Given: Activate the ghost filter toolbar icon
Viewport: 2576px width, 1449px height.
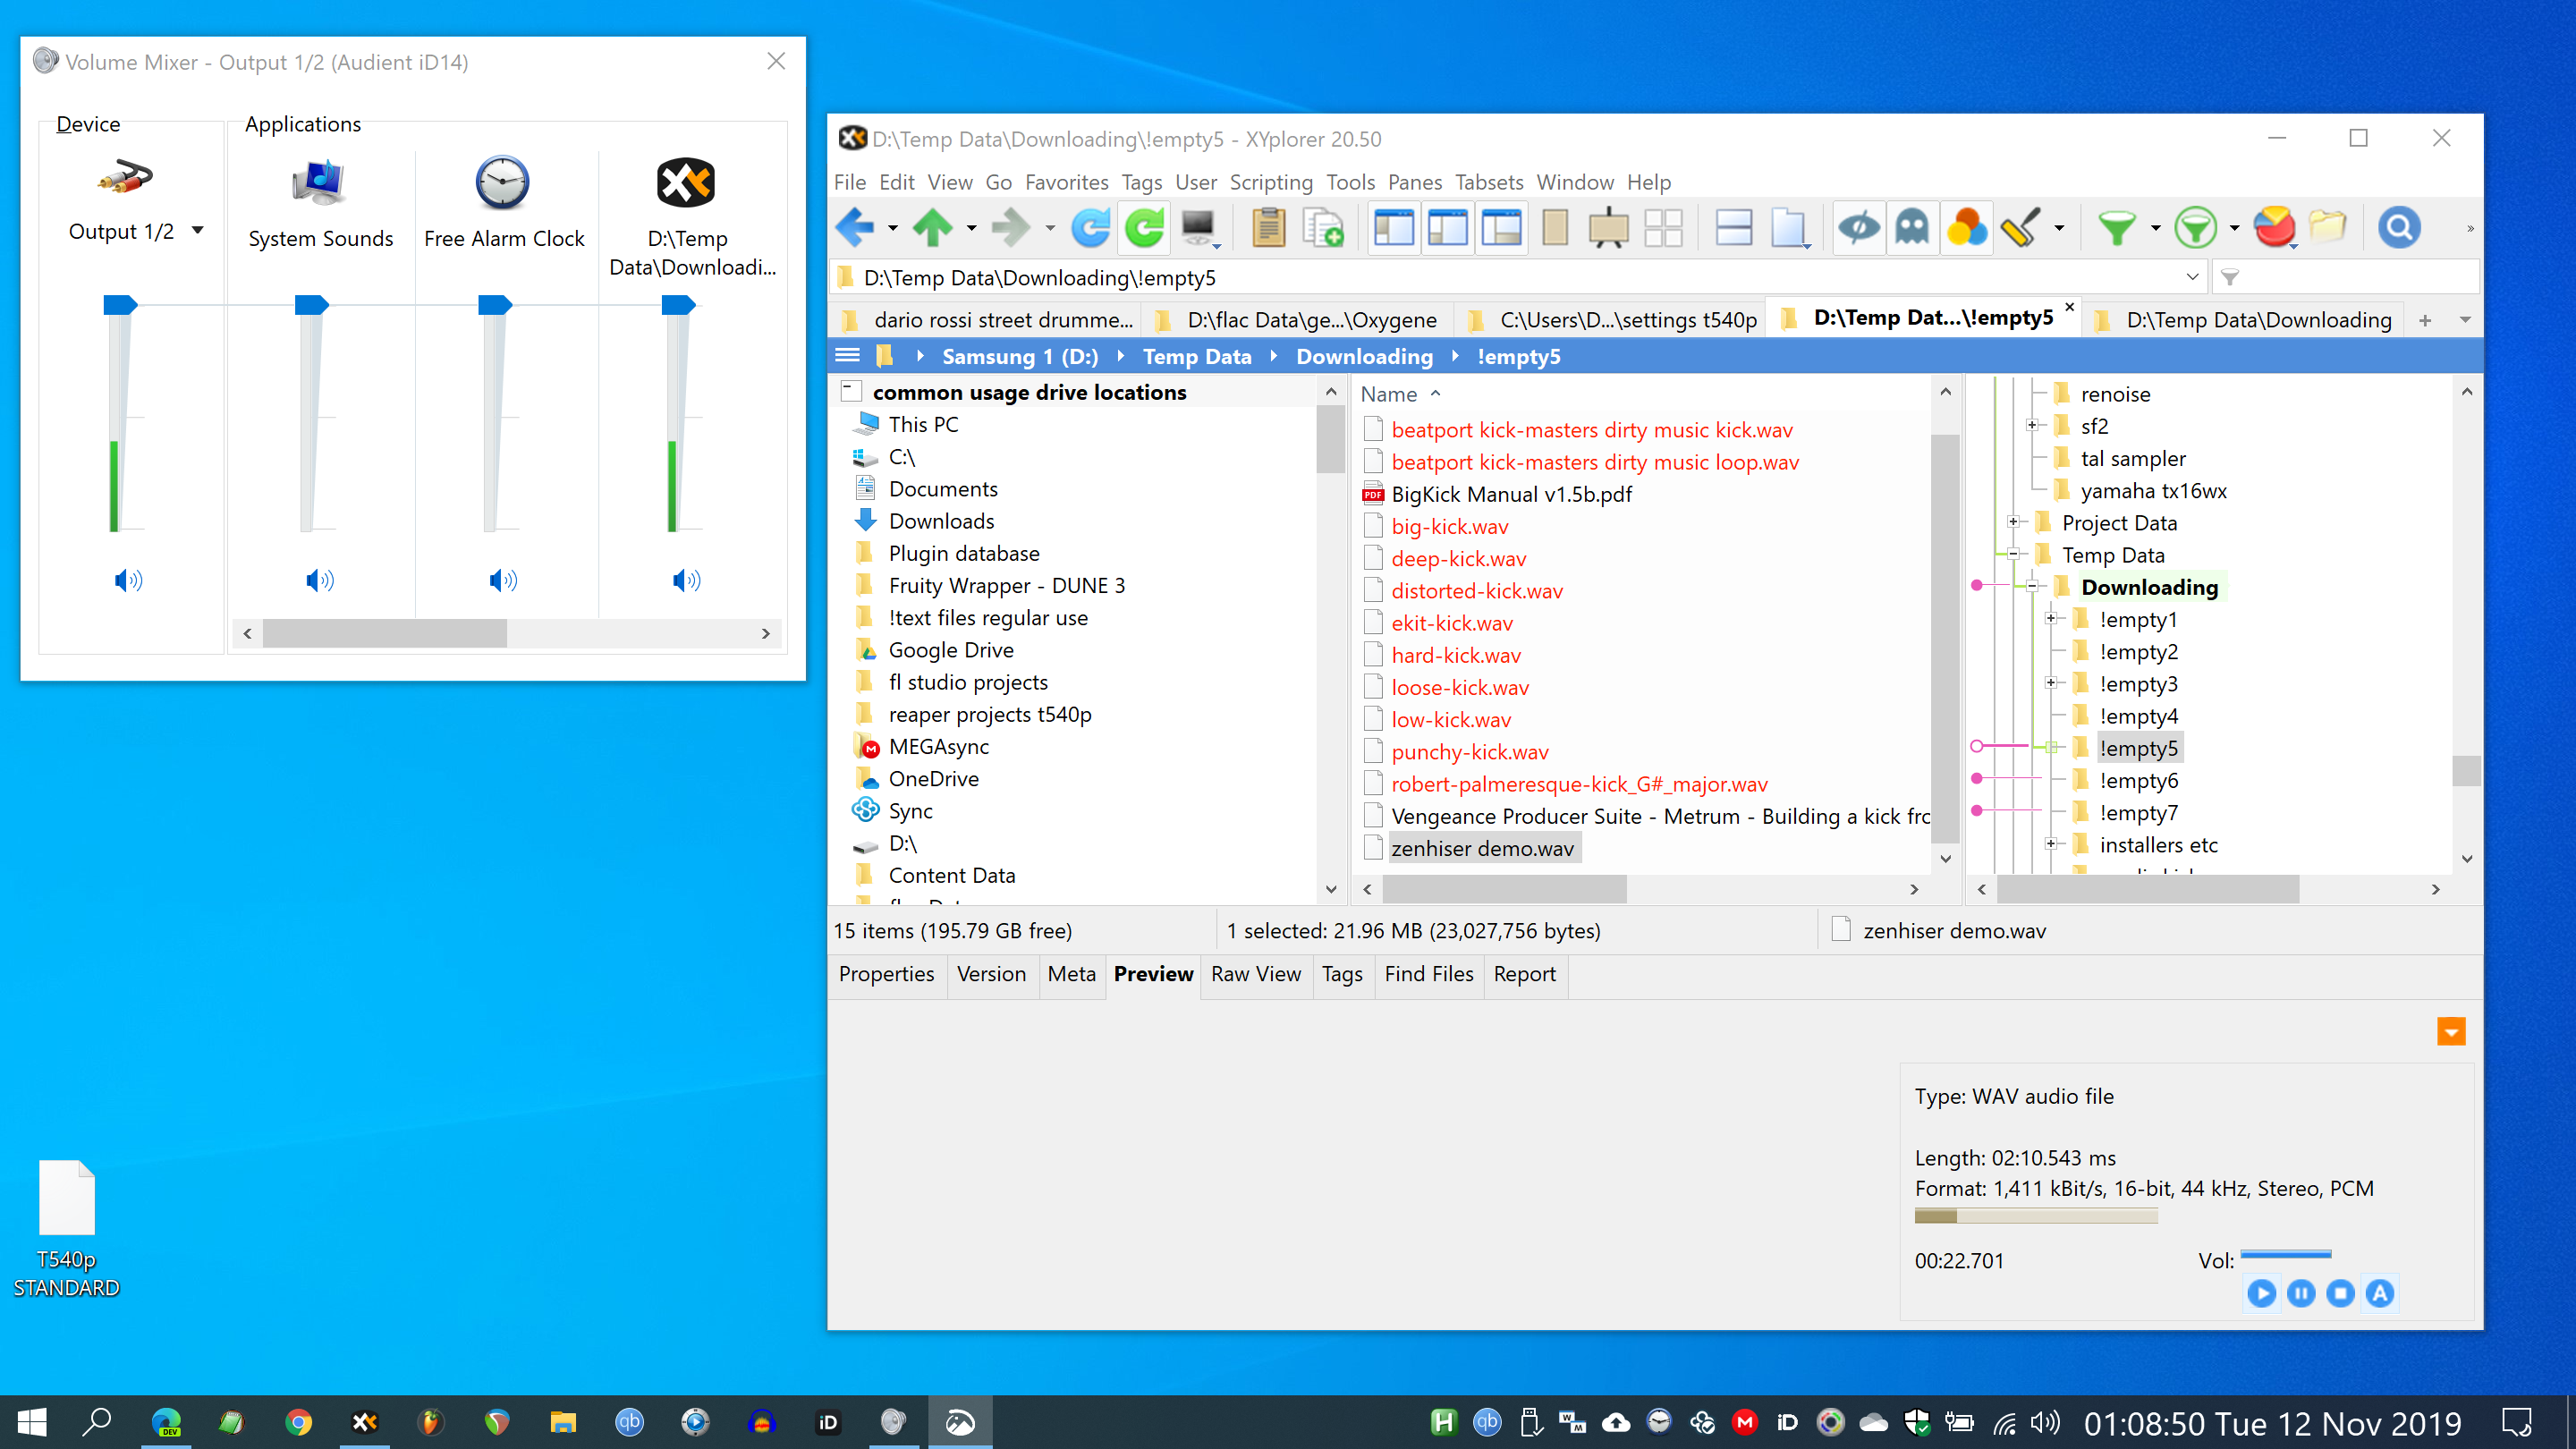Looking at the screenshot, I should 1913,227.
